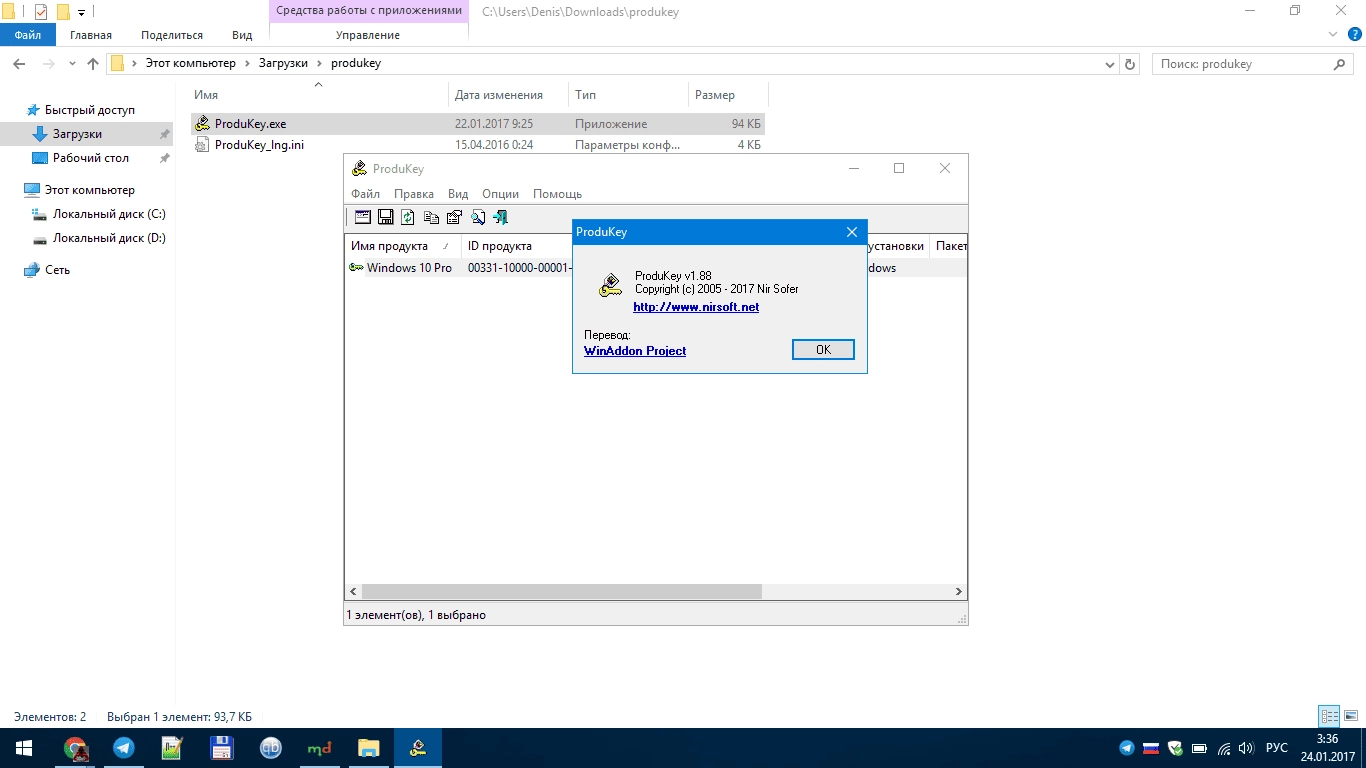Open Файл tab in Explorer
The height and width of the screenshot is (768, 1366).
coord(28,35)
